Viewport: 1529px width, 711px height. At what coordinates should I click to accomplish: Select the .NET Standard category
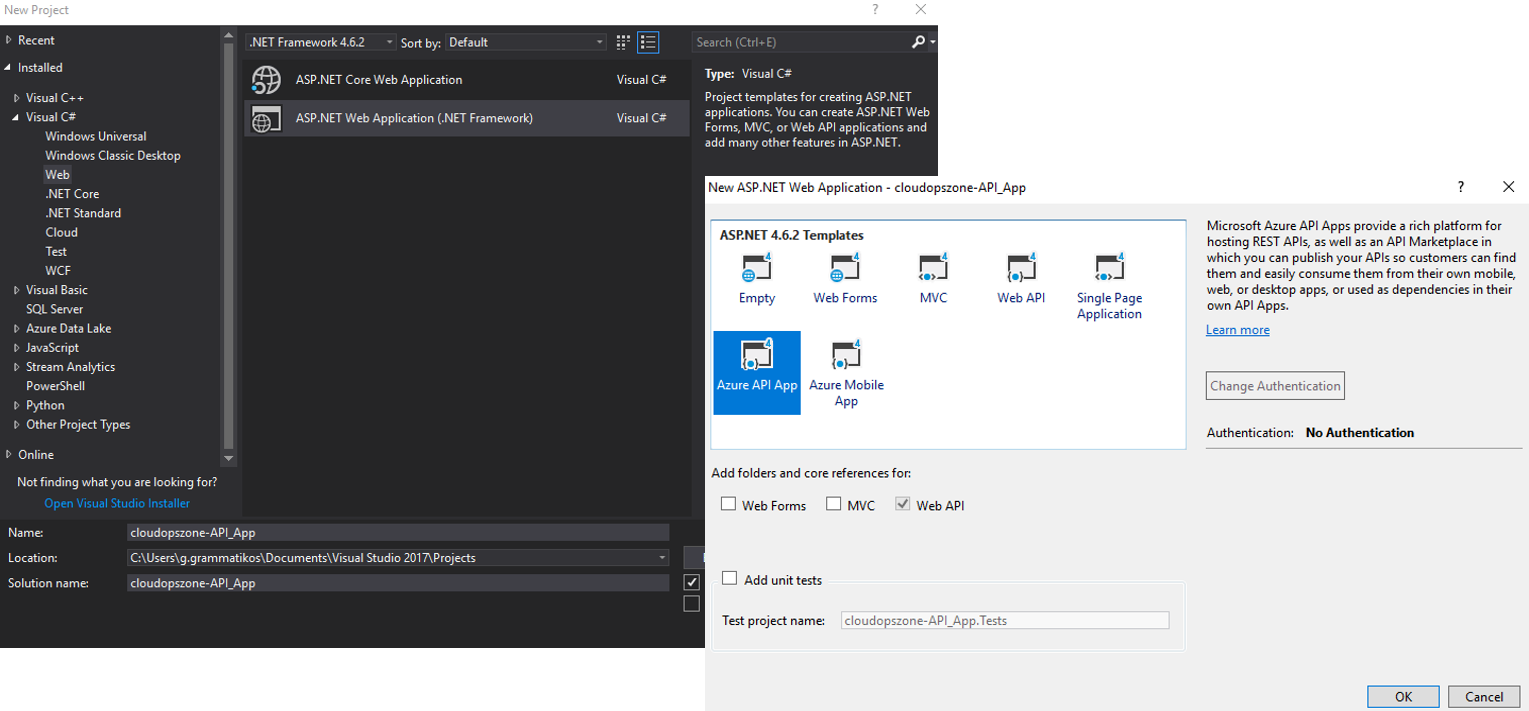83,213
